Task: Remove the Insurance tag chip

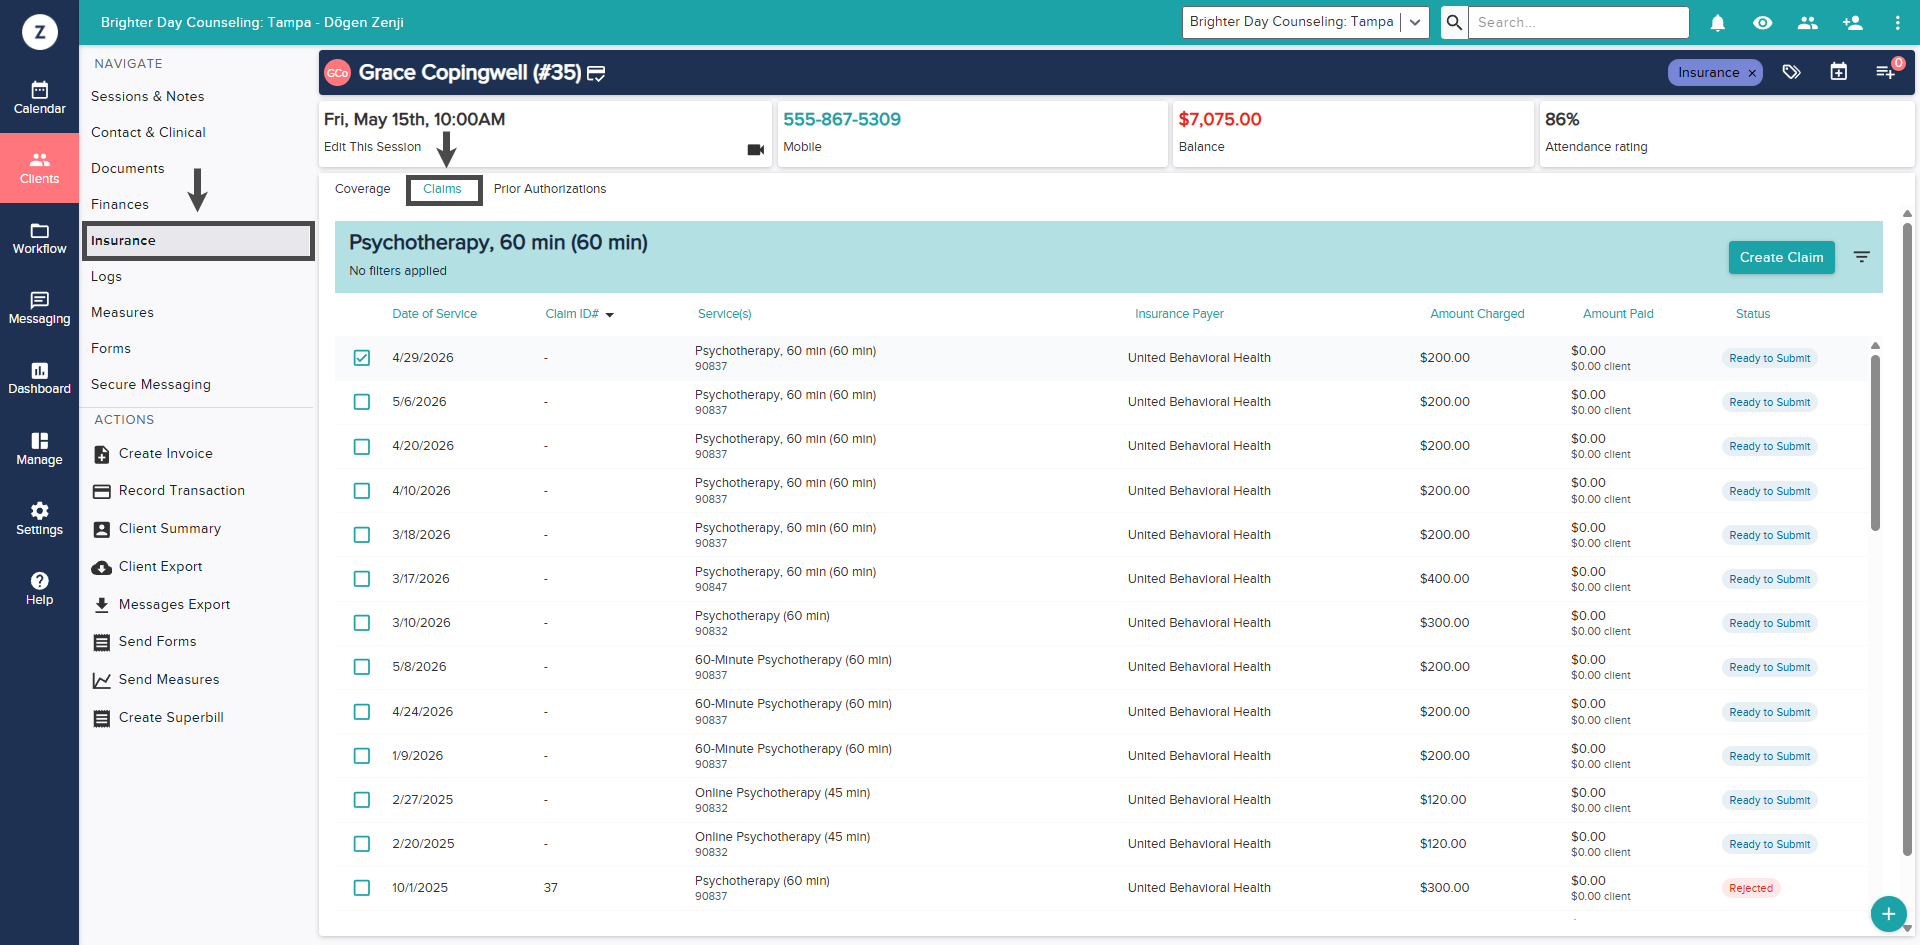Action: (1751, 73)
